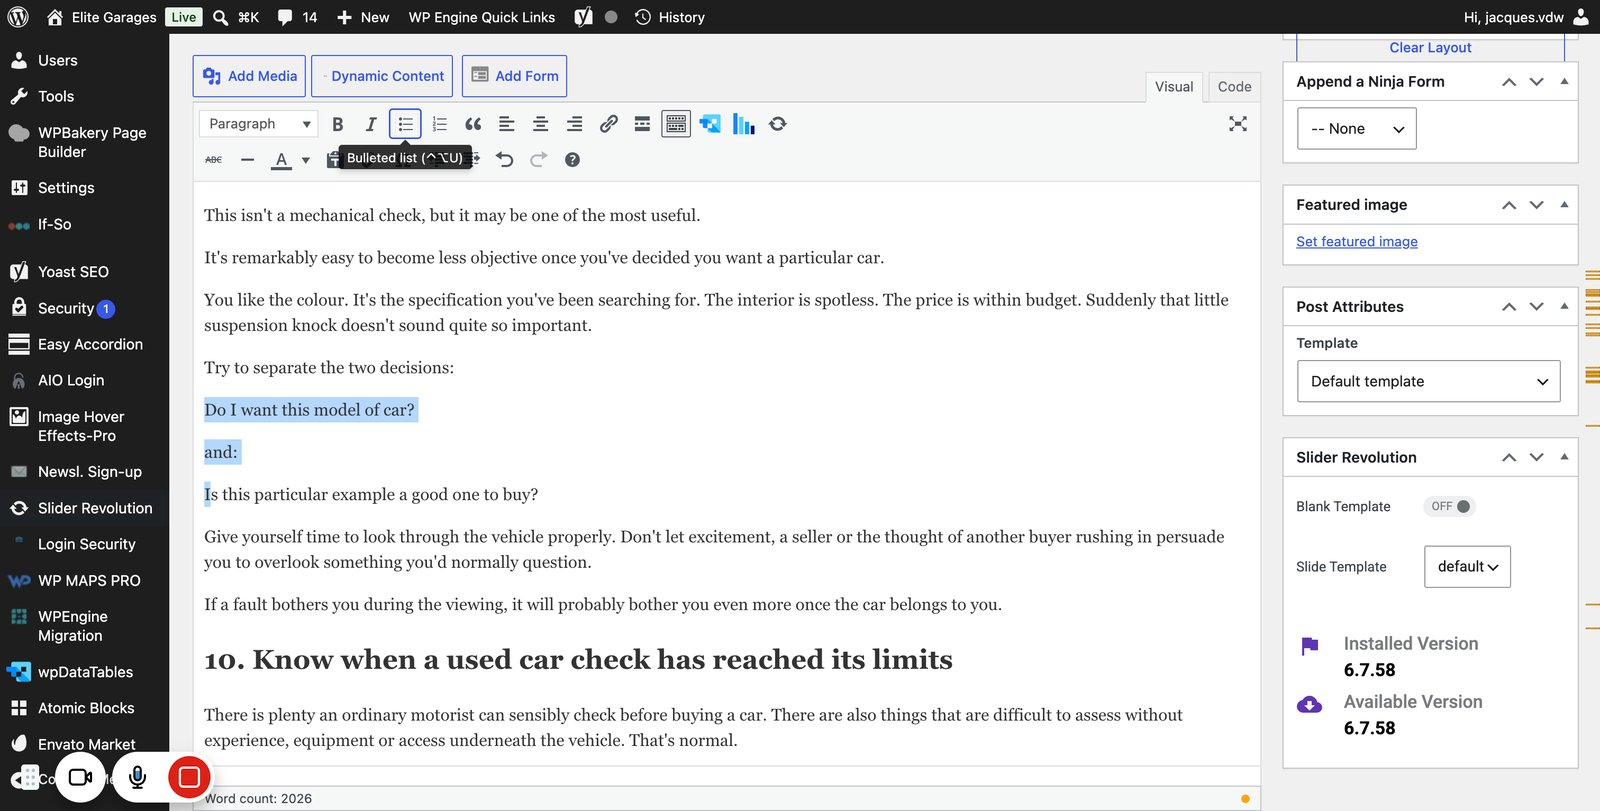Screen dimensions: 1600x811
Task: Toggle the toolbar toggle (kitchen sink) button
Action: (x=677, y=124)
